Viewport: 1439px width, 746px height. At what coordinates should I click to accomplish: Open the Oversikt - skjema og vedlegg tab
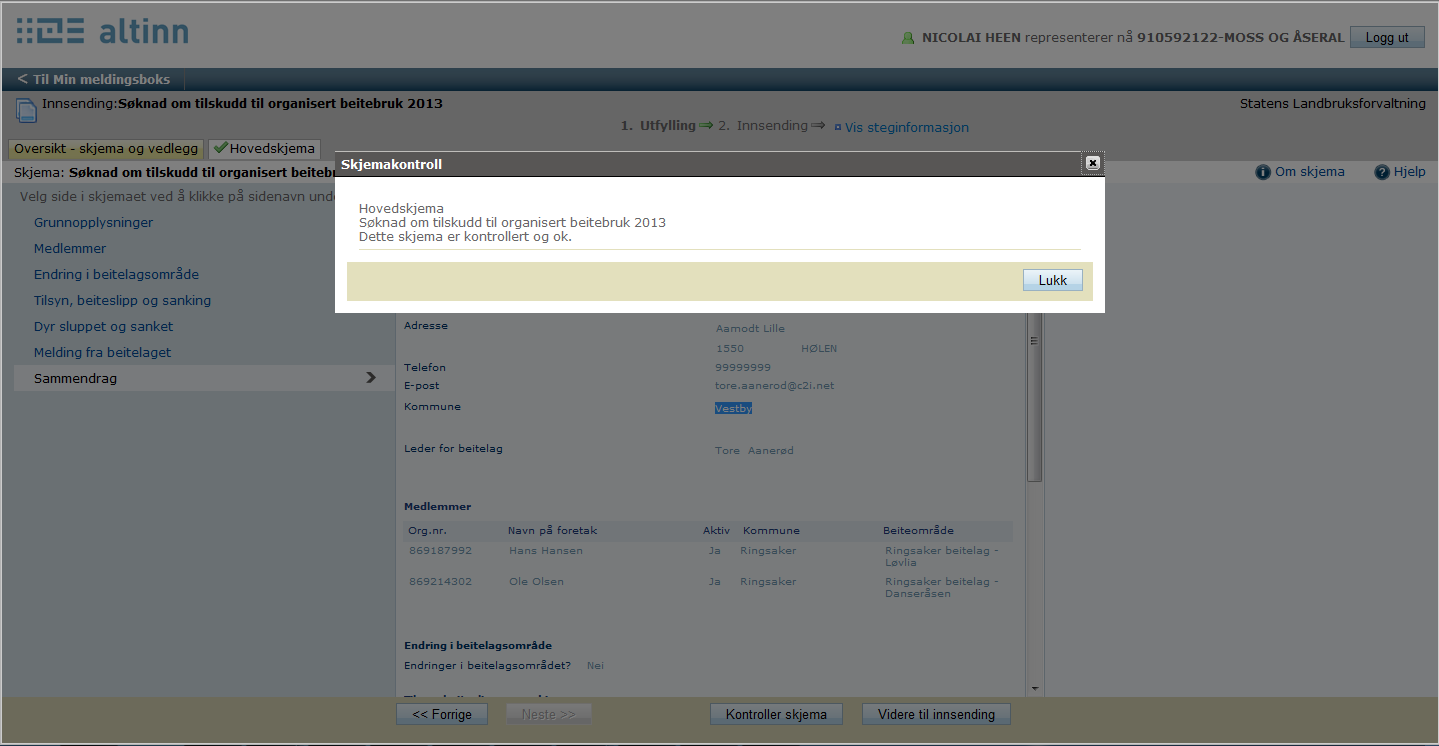tap(106, 148)
